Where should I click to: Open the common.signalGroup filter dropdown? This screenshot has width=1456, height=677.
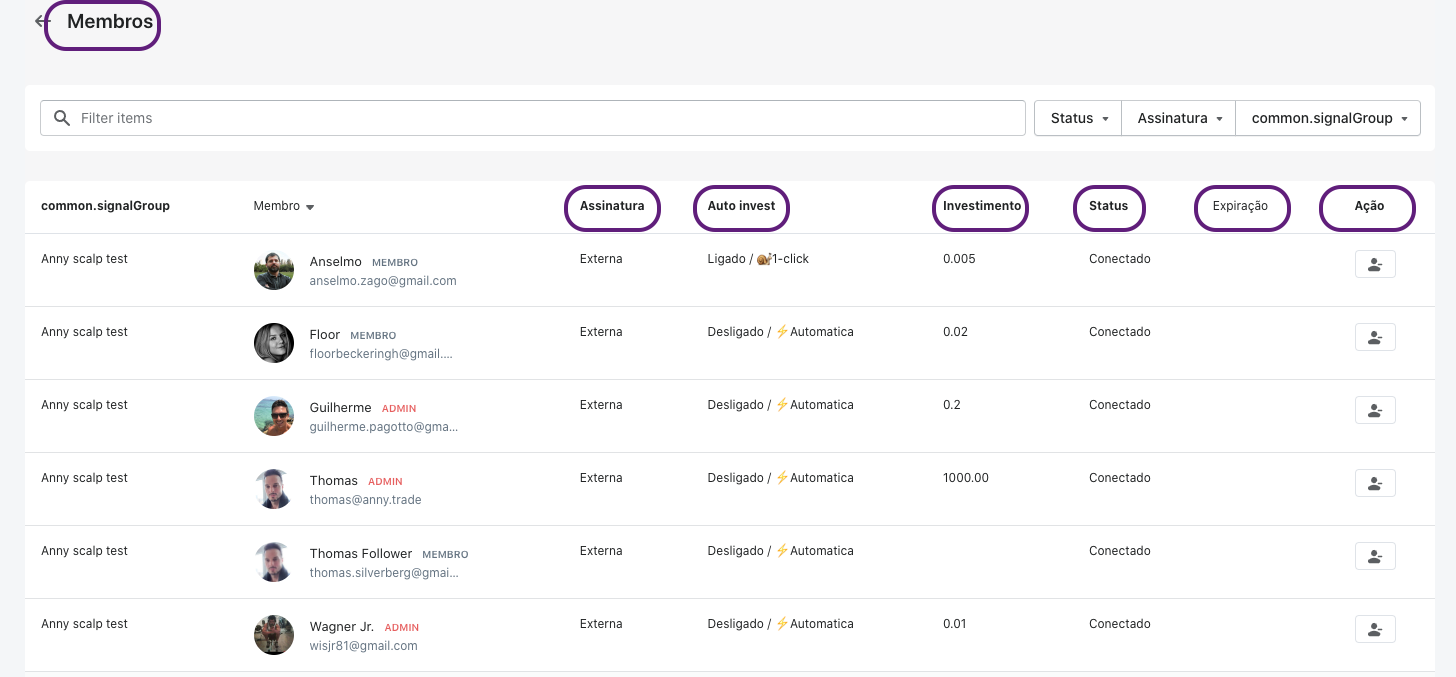click(x=1328, y=118)
